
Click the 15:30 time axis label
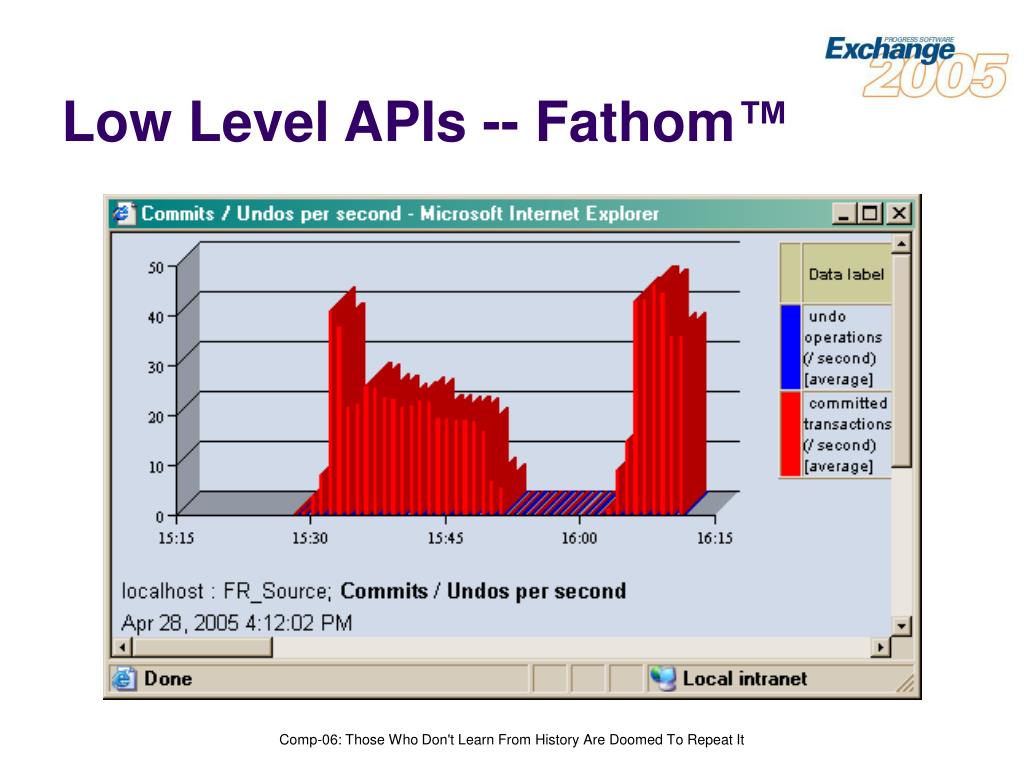point(310,538)
